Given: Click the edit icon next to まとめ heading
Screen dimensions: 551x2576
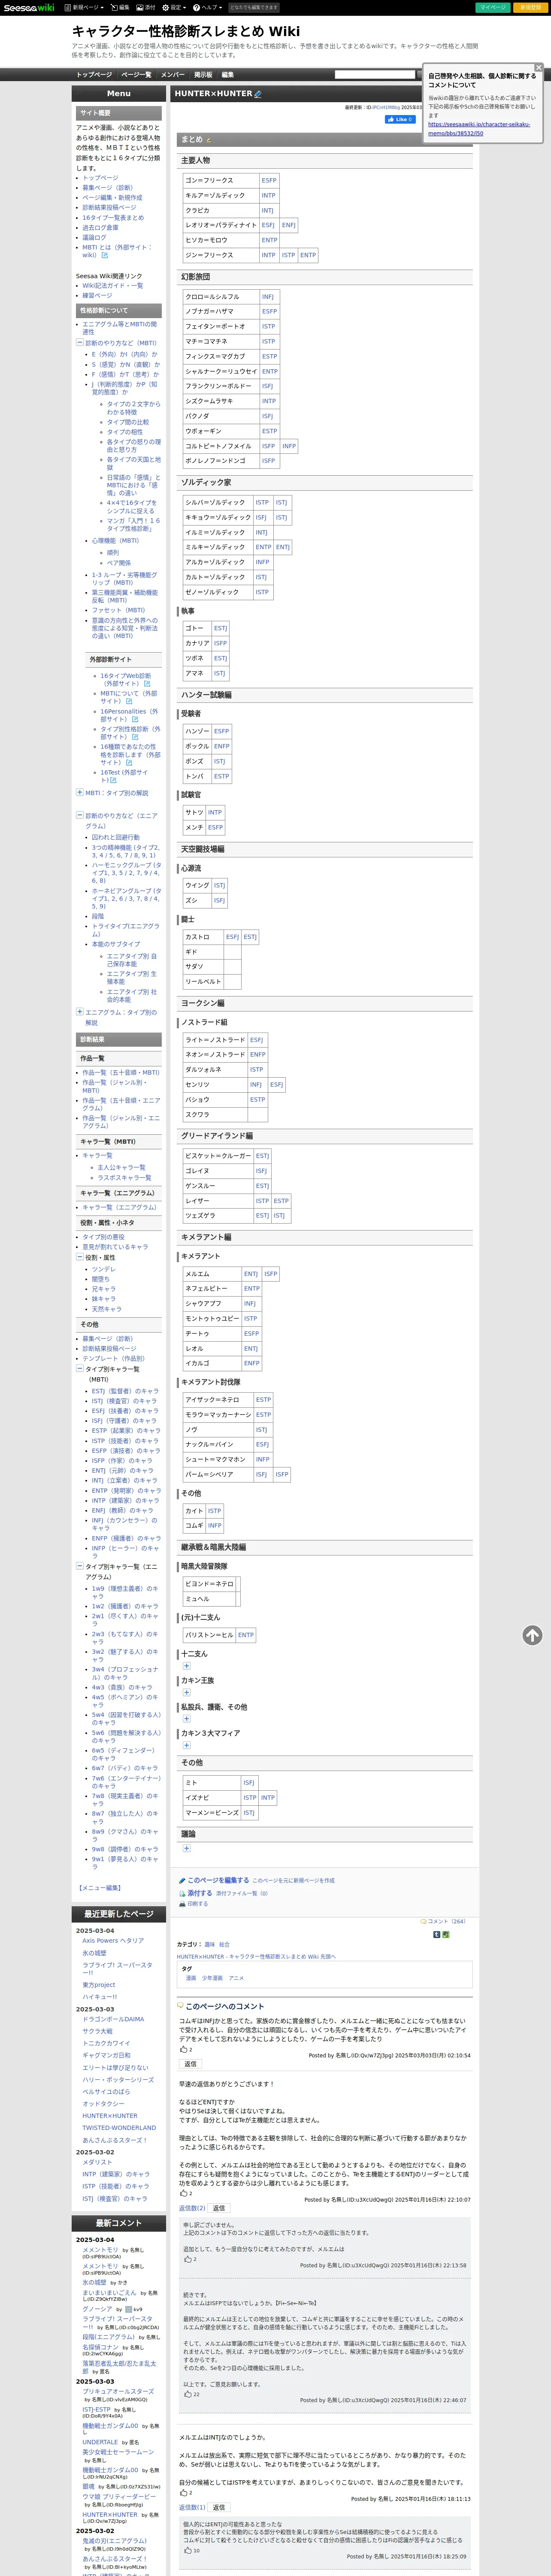Looking at the screenshot, I should [x=208, y=140].
